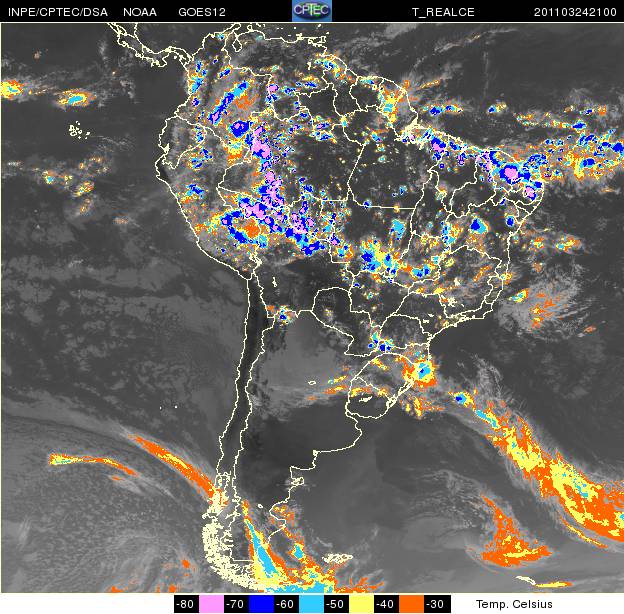Image resolution: width=624 pixels, height=614 pixels.
Task: Click the CPTEC logo in the header
Action: (312, 11)
